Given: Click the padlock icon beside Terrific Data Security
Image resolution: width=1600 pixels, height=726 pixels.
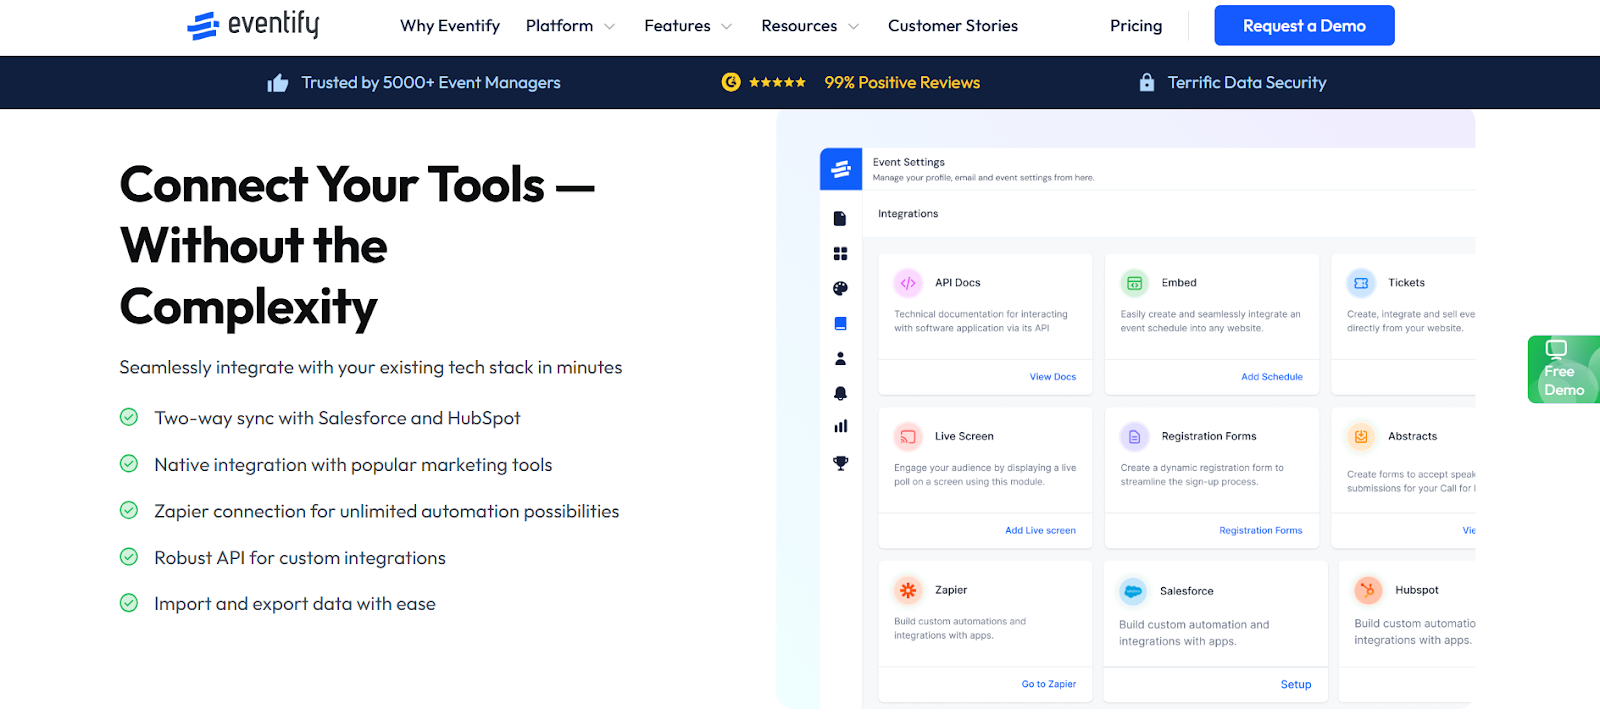Looking at the screenshot, I should 1147,82.
